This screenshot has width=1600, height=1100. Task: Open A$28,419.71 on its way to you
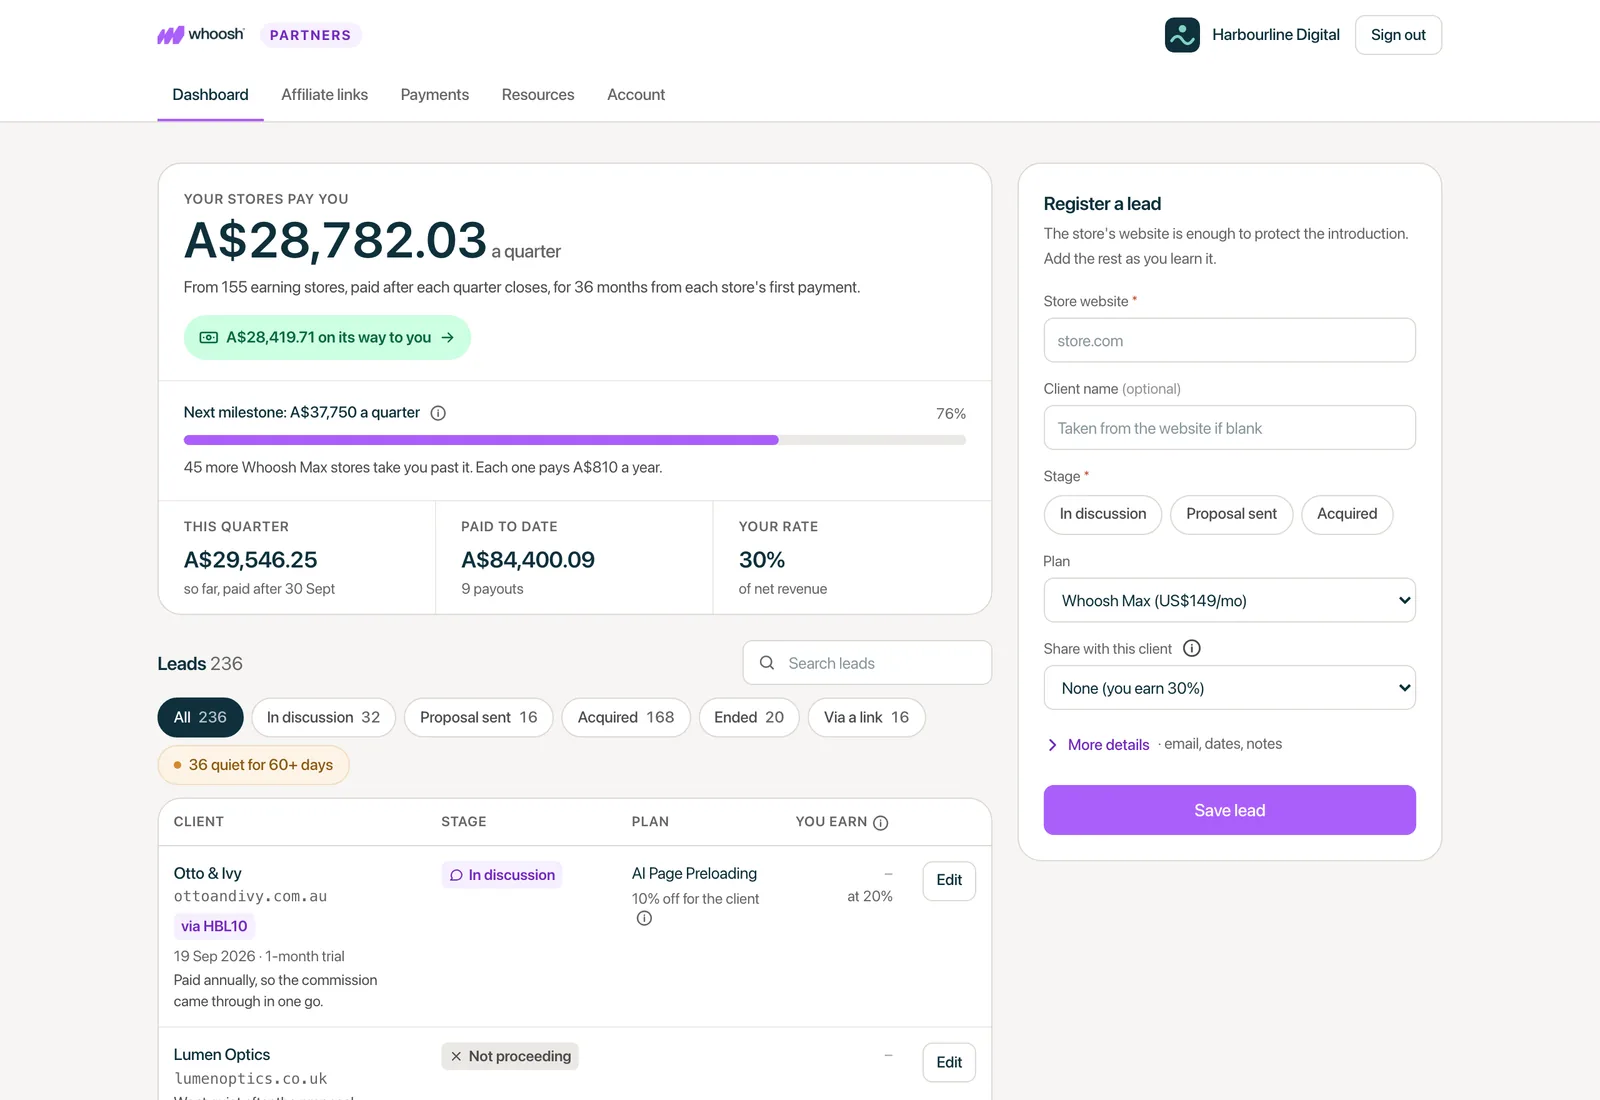pyautogui.click(x=327, y=338)
